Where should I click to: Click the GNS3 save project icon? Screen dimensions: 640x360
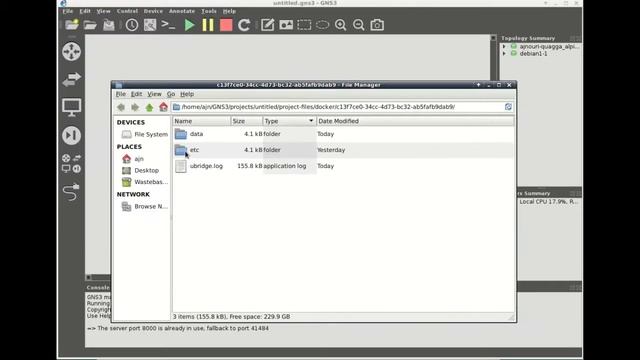click(109, 25)
